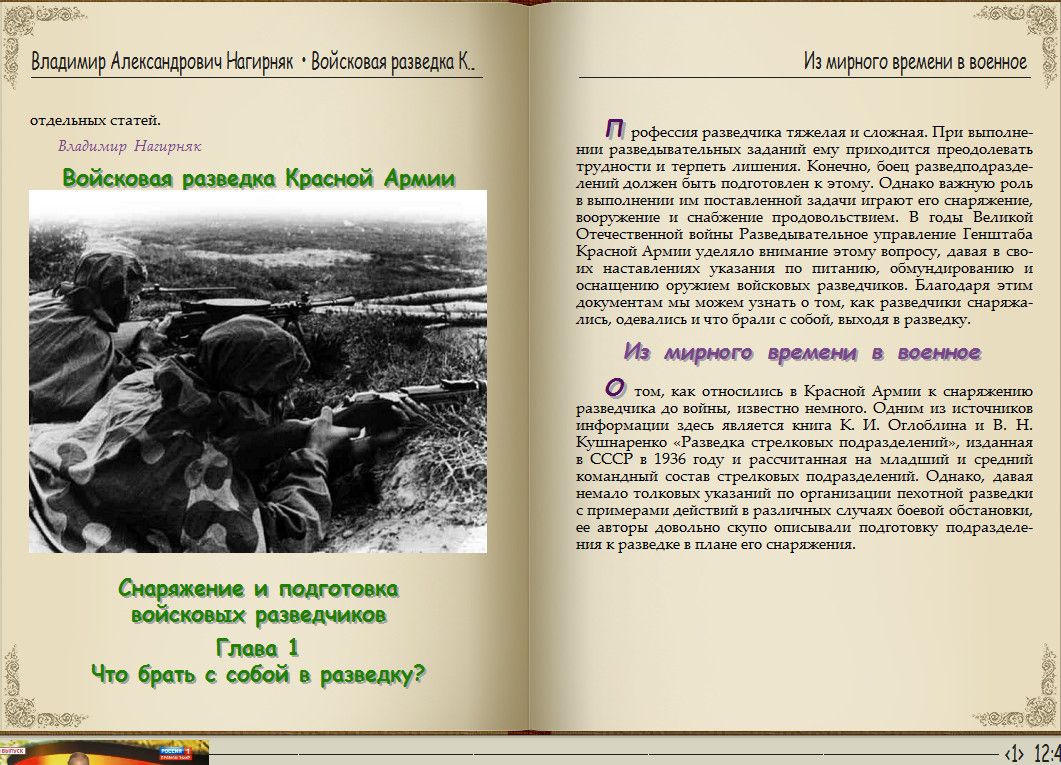Click the chapter header 'Из мирного времени в военное'
The height and width of the screenshot is (765, 1061).
tap(915, 62)
